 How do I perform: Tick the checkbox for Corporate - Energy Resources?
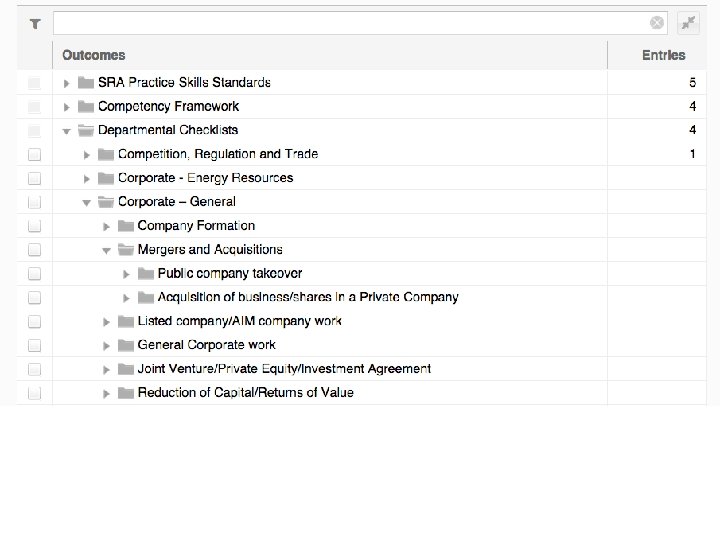[x=34, y=178]
